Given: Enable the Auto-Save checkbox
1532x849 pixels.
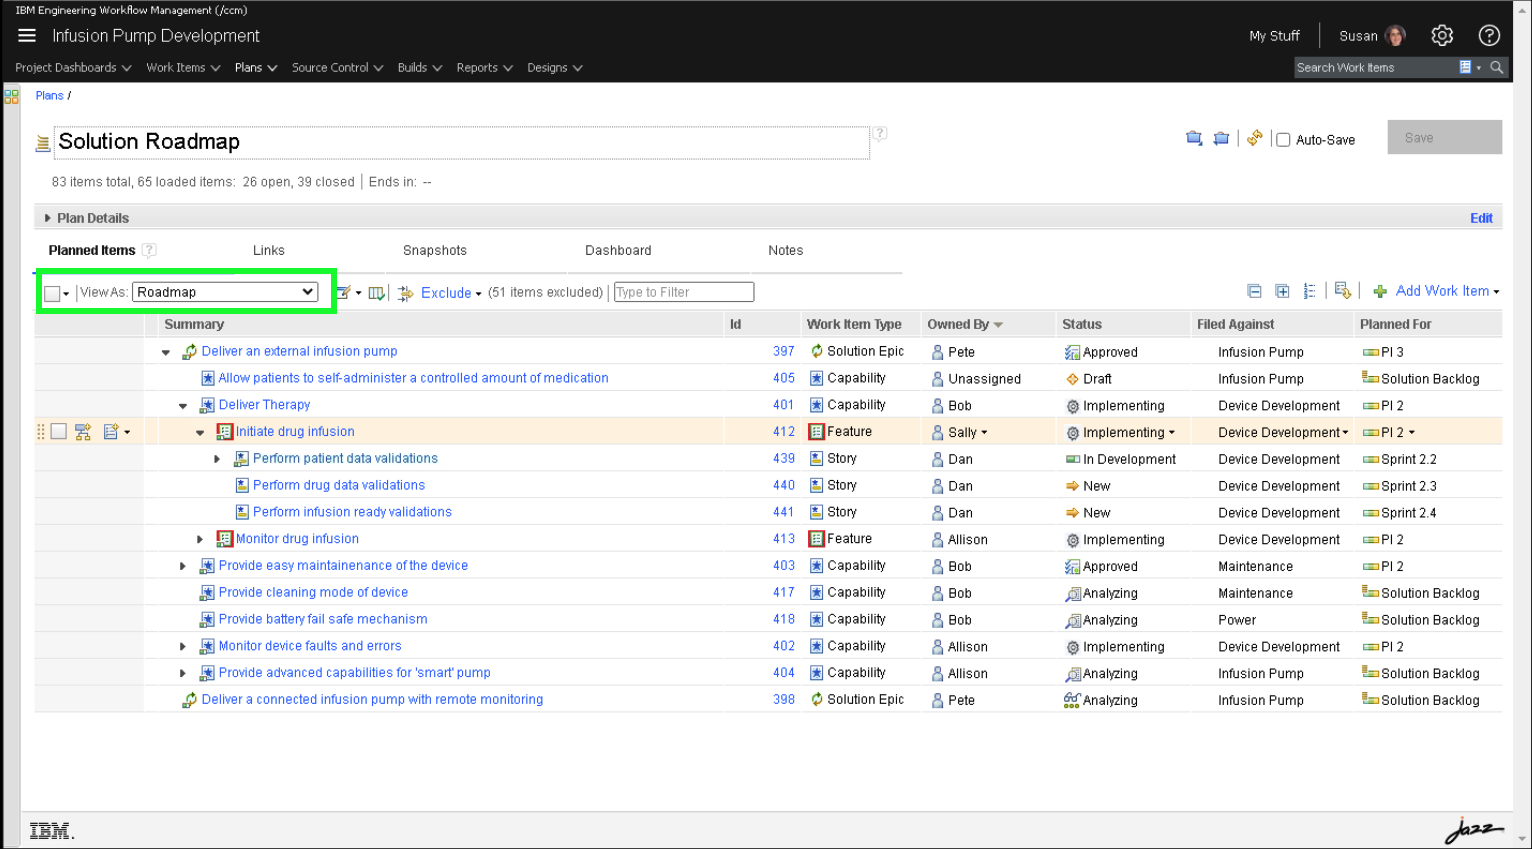Looking at the screenshot, I should point(1283,140).
